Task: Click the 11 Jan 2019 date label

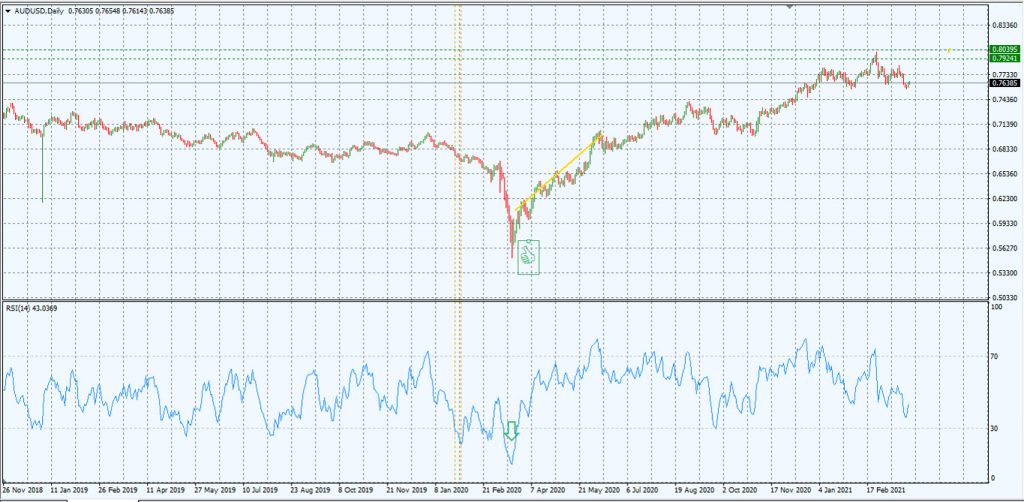Action: point(69,492)
